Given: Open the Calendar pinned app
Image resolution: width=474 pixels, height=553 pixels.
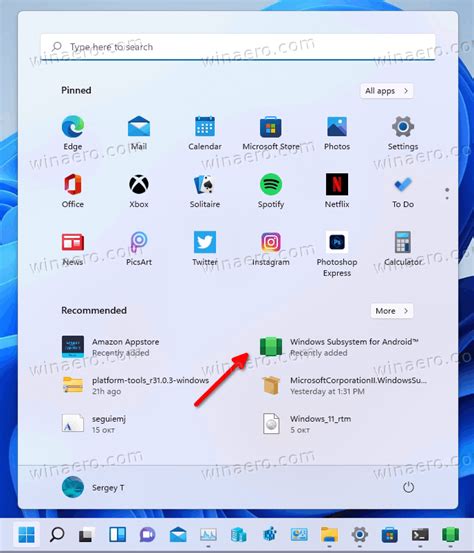Looking at the screenshot, I should click(205, 133).
